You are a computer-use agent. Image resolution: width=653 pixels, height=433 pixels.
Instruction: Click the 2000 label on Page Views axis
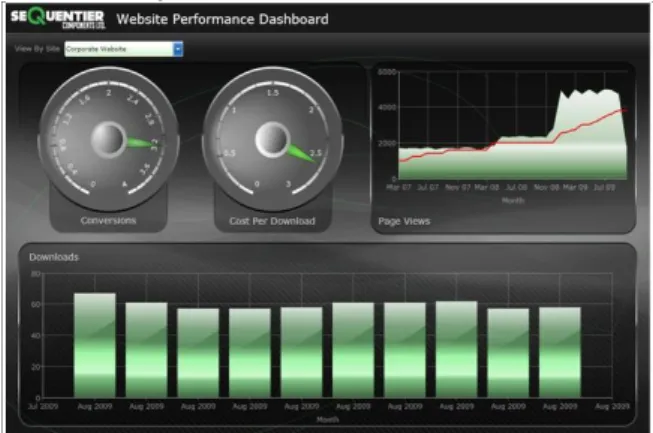click(387, 143)
